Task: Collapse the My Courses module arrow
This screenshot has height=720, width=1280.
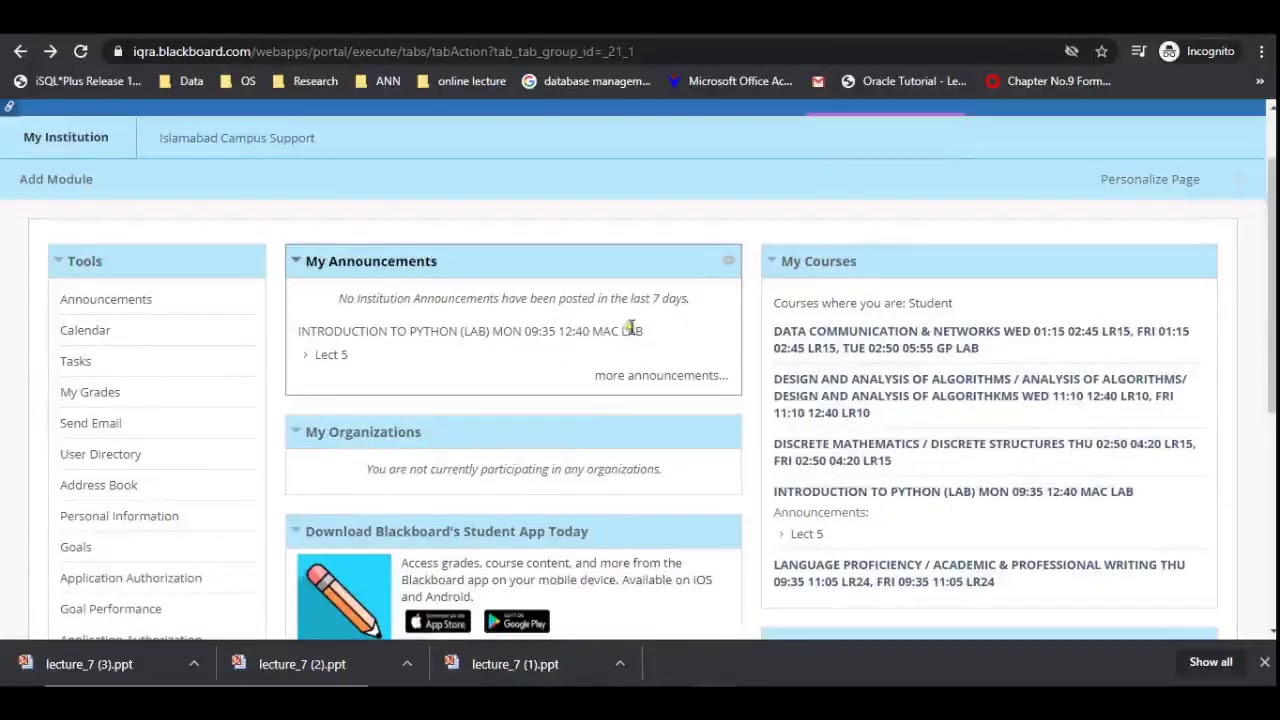Action: coord(772,260)
